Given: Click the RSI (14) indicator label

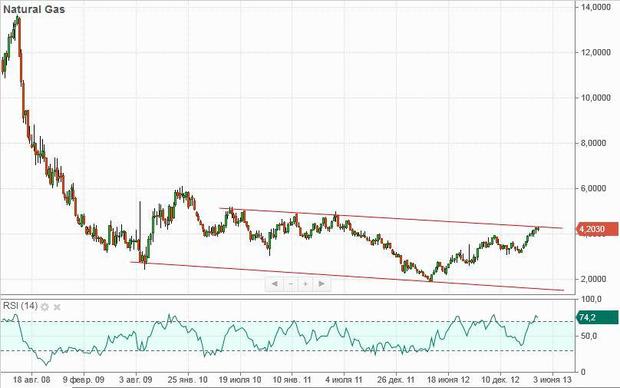Looking at the screenshot, I should tap(20, 306).
